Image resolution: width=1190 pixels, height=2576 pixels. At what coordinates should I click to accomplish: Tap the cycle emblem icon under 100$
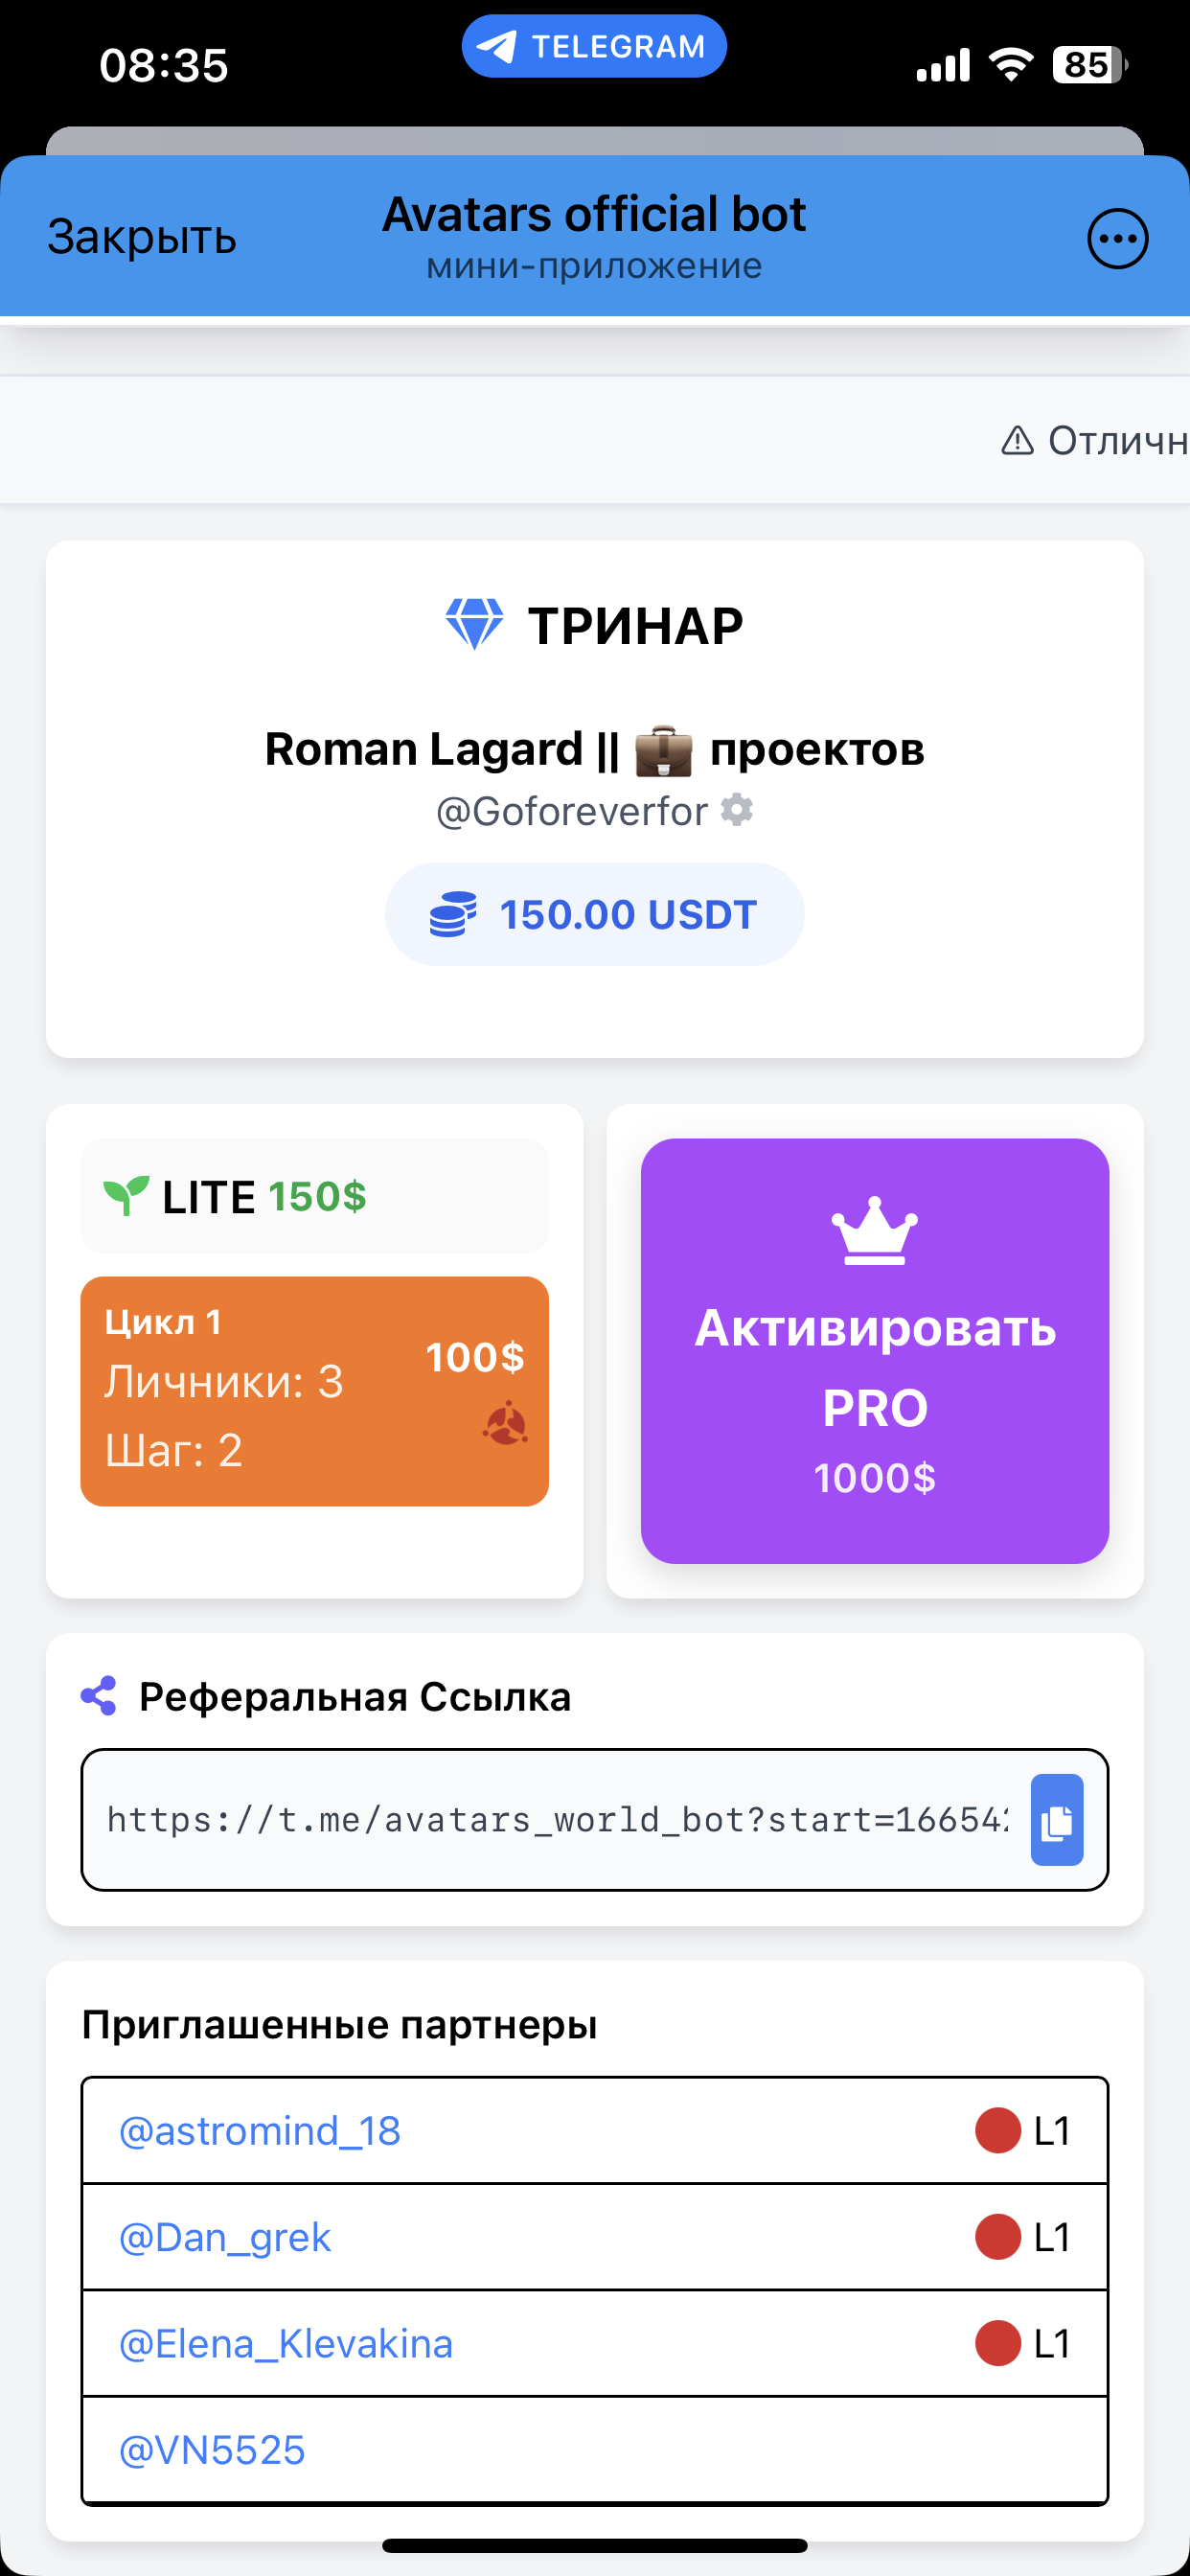coord(505,1423)
